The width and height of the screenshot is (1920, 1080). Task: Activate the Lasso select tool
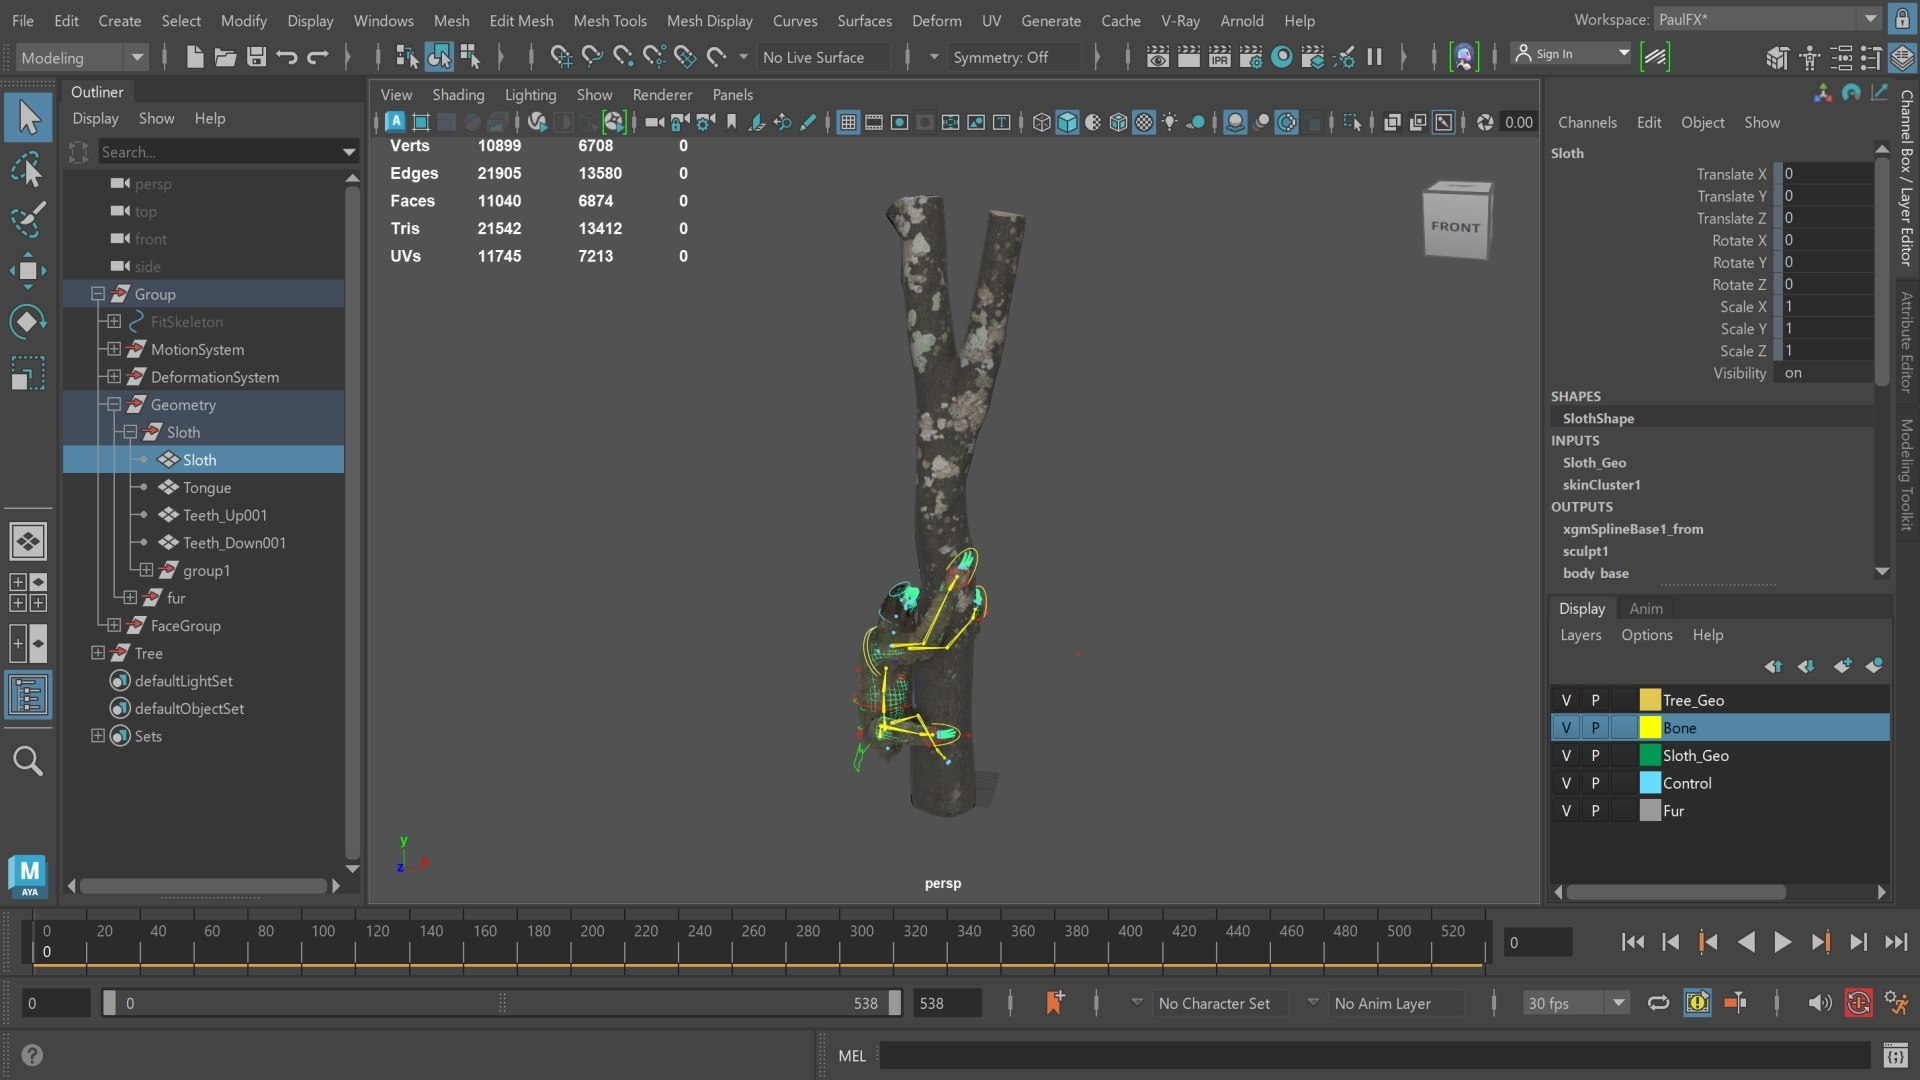click(x=27, y=170)
